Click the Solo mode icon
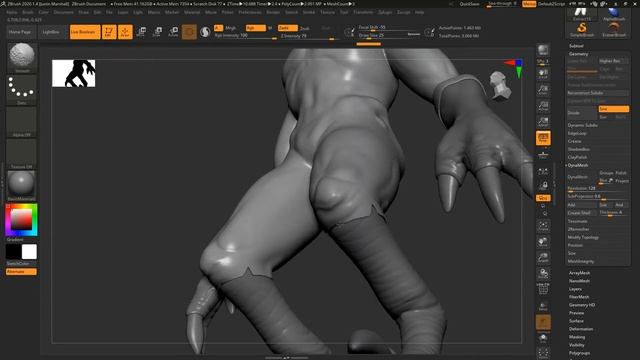This screenshot has height=360, width=640. click(x=543, y=338)
